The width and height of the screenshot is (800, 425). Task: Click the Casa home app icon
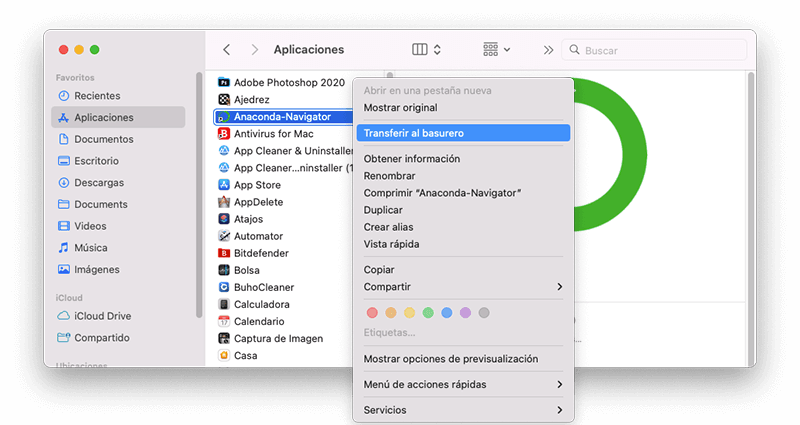(x=223, y=356)
